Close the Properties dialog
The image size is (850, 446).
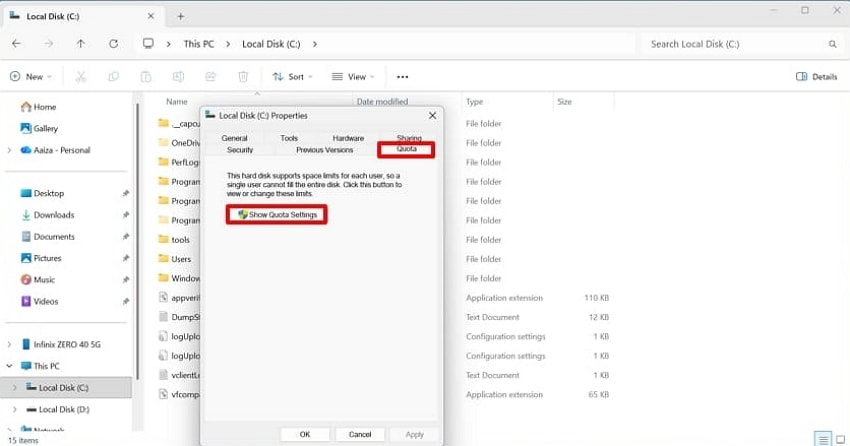click(432, 116)
